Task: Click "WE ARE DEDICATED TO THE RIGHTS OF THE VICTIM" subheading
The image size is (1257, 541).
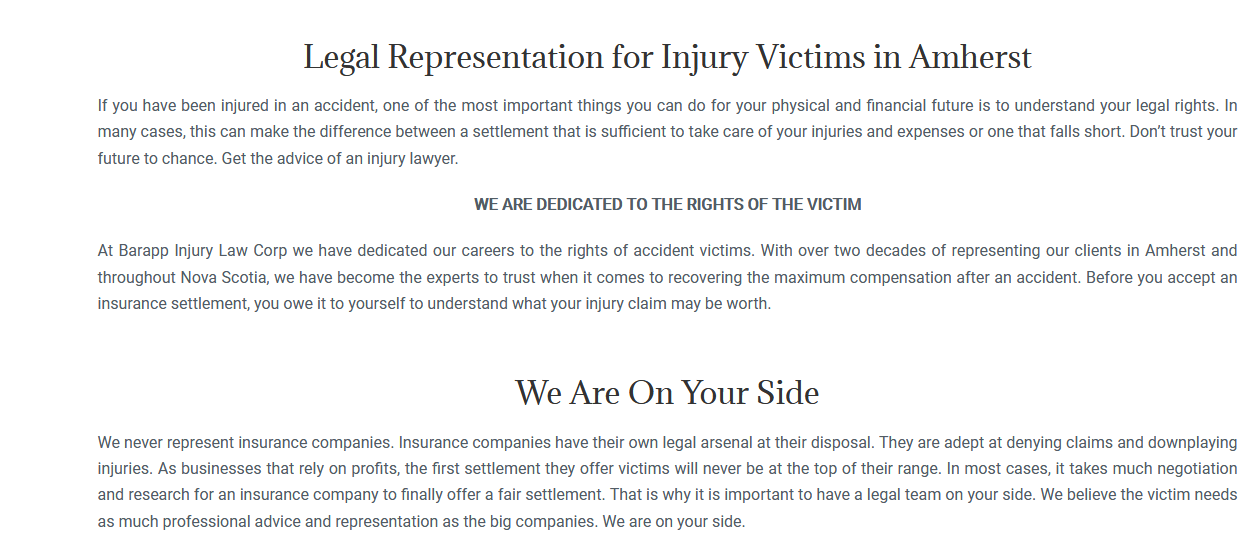Action: click(667, 204)
